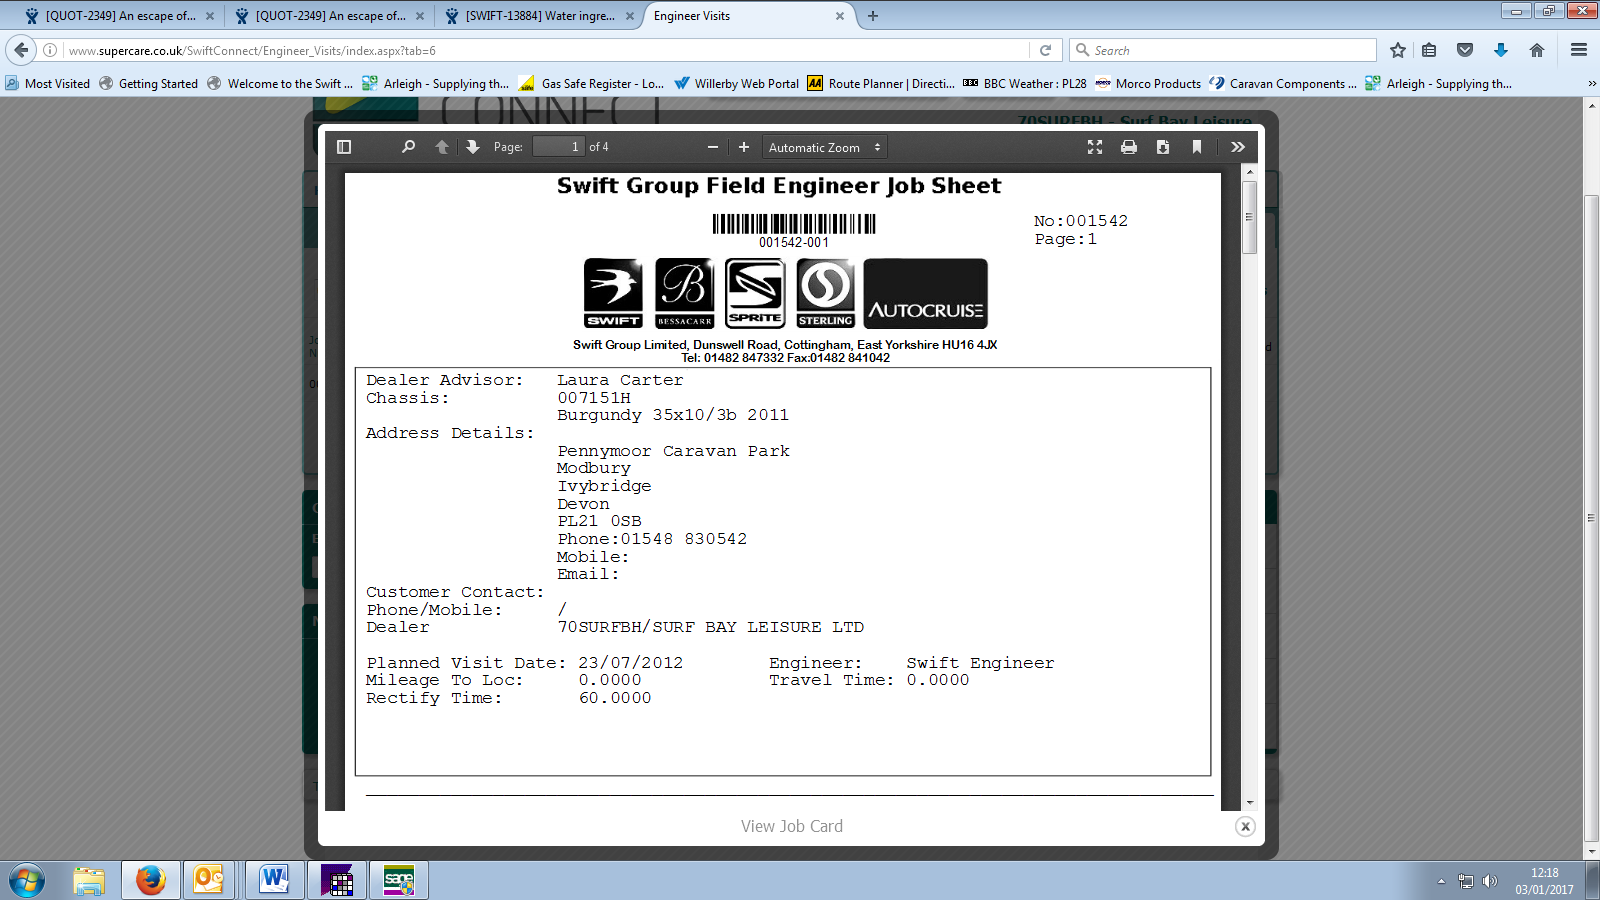Screen dimensions: 1600x900
Task: Click the Autocruise brand logo
Action: [926, 293]
